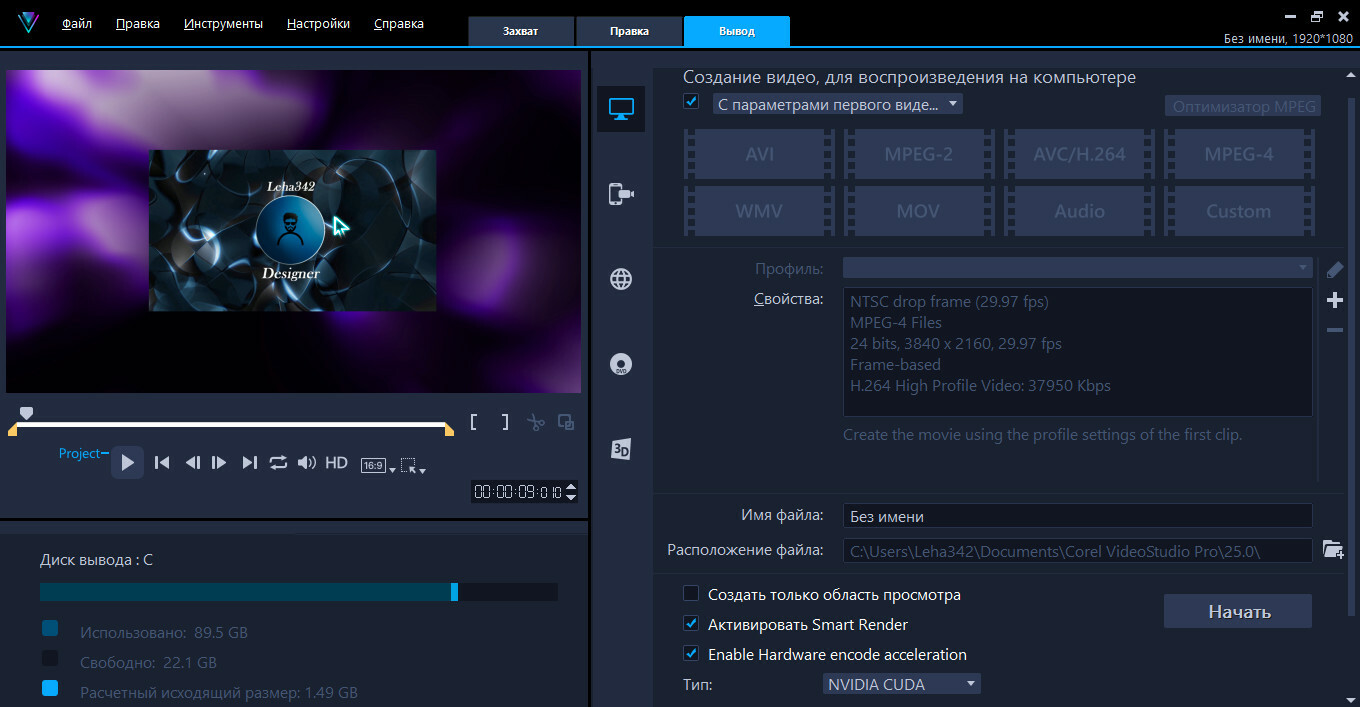Open the Web upload category globe icon

(x=621, y=279)
